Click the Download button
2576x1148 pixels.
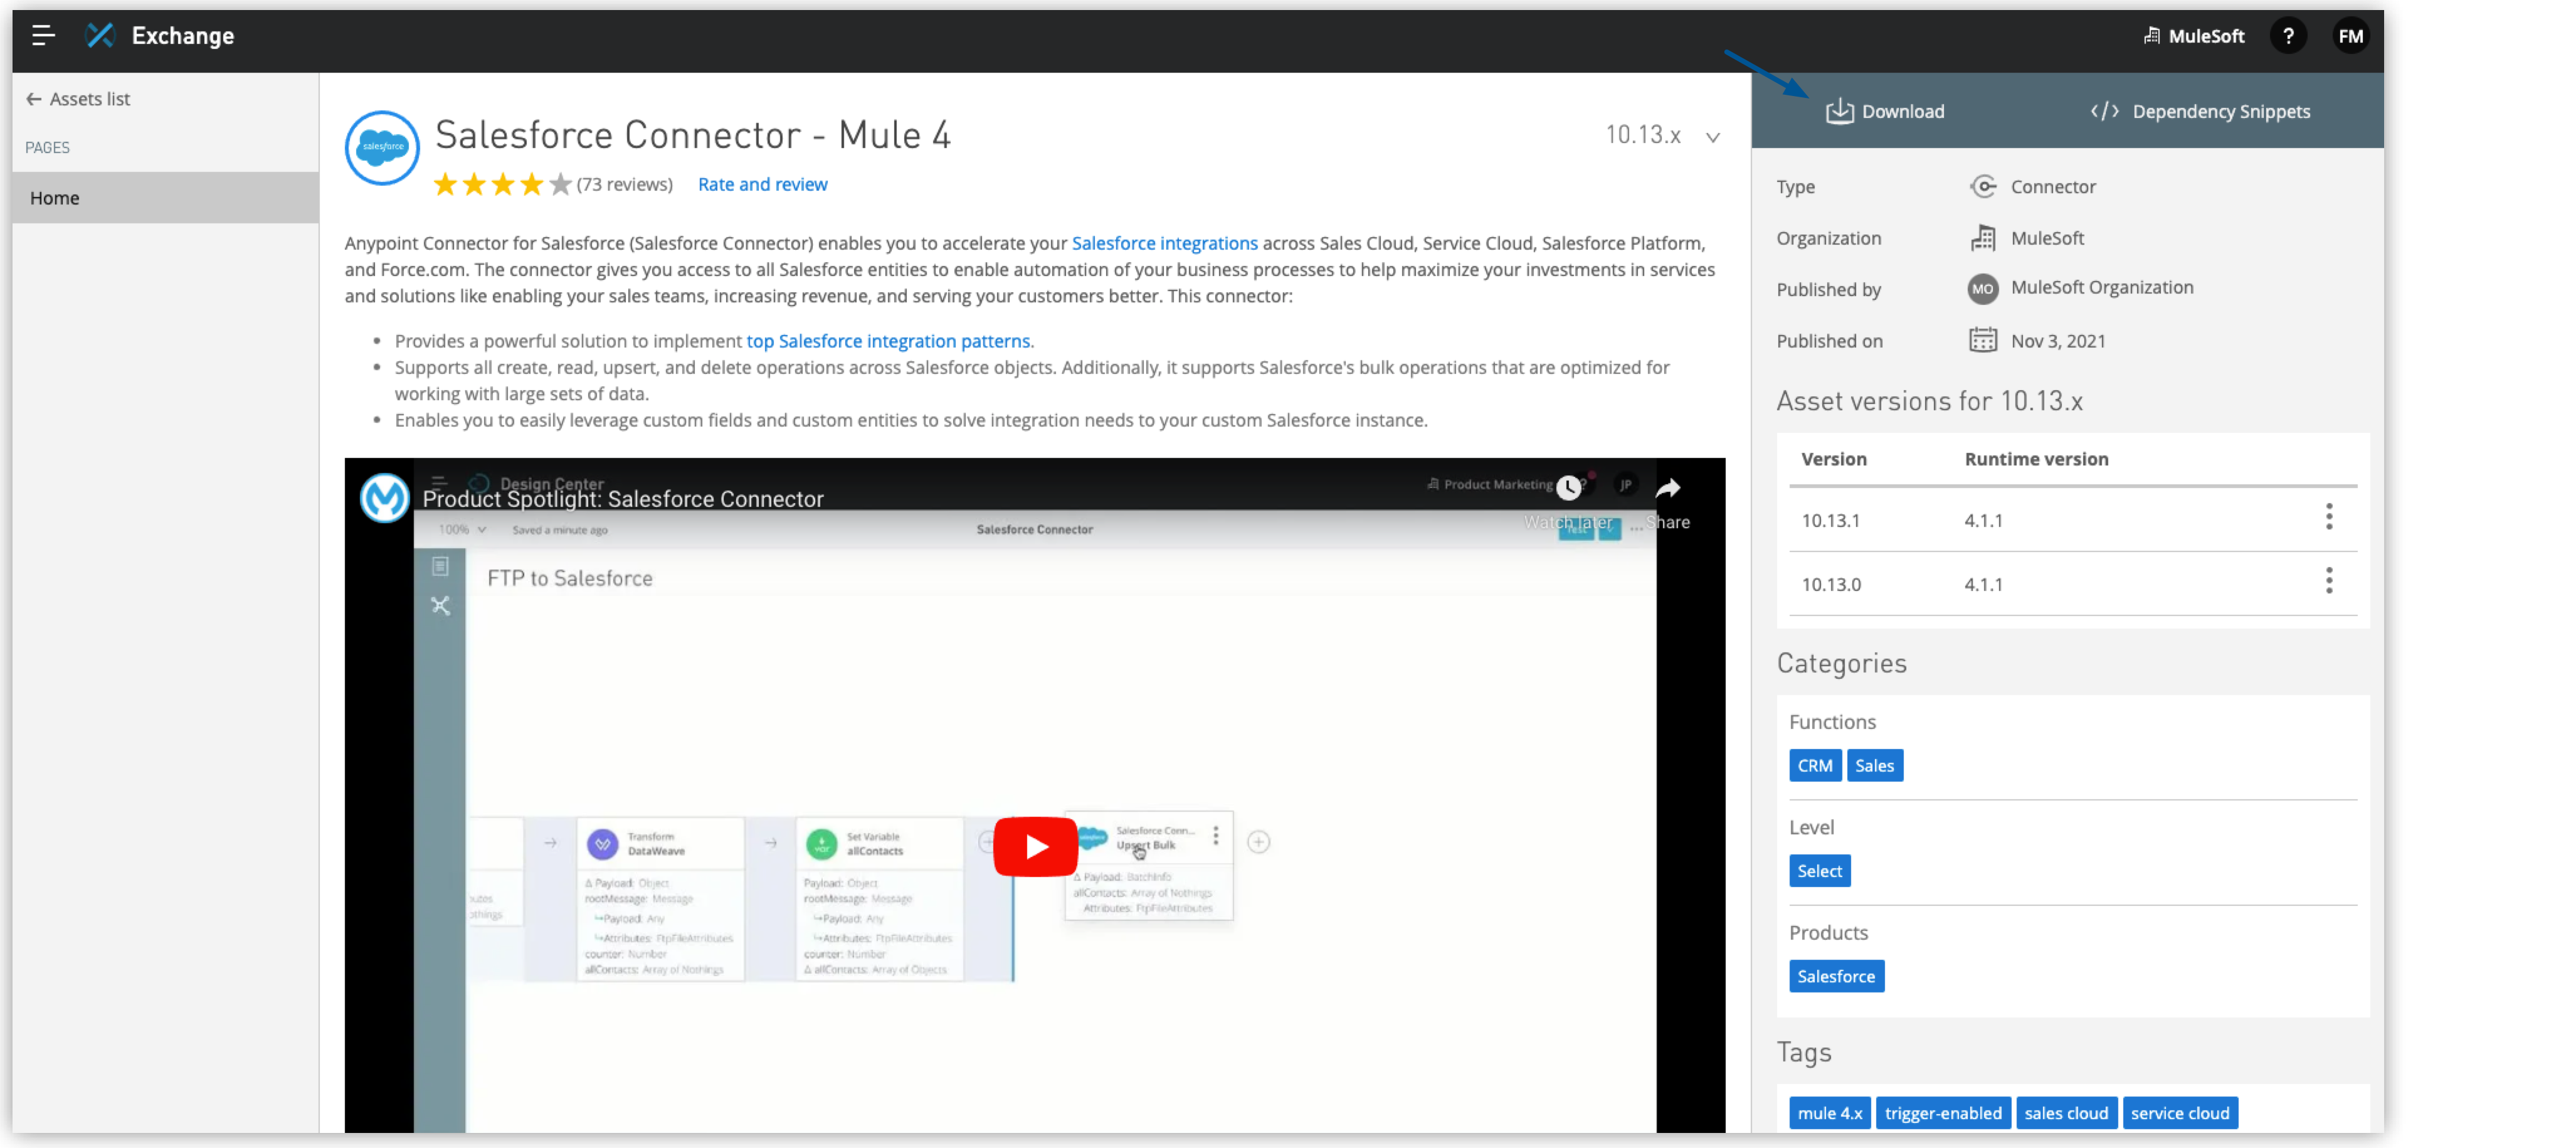click(x=1886, y=111)
